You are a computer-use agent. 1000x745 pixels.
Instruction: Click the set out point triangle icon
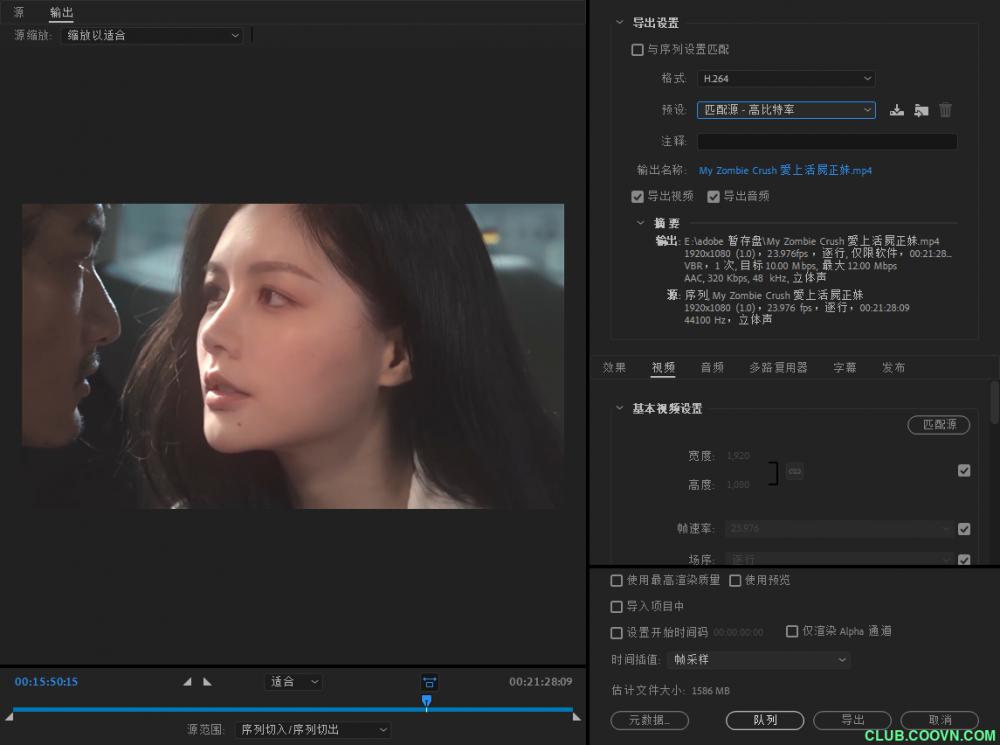[207, 682]
